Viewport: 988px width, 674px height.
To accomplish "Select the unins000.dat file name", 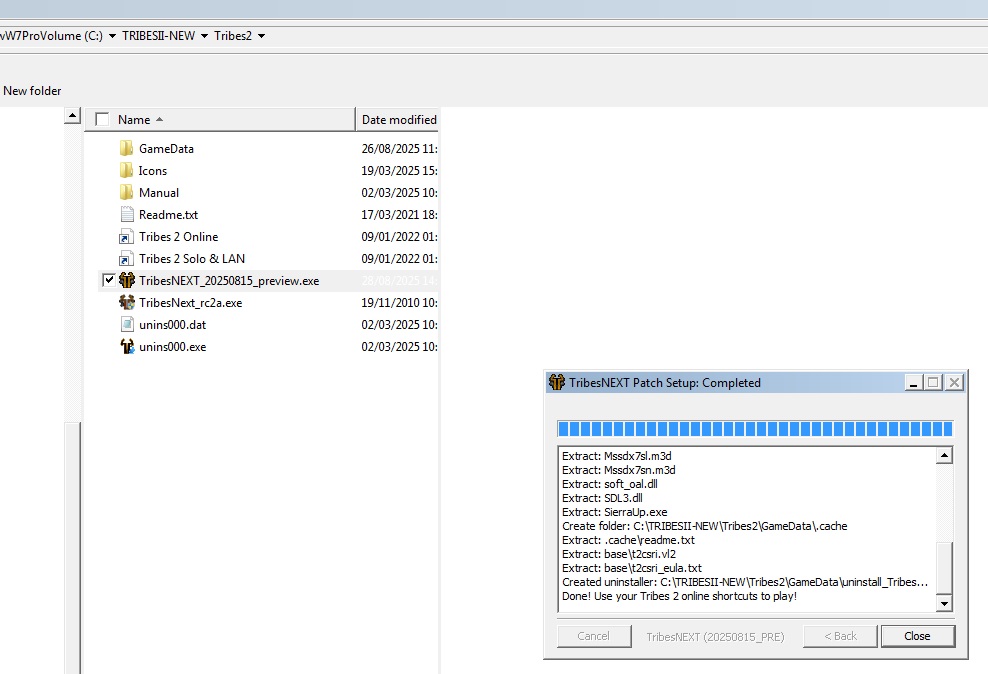I will click(x=172, y=325).
